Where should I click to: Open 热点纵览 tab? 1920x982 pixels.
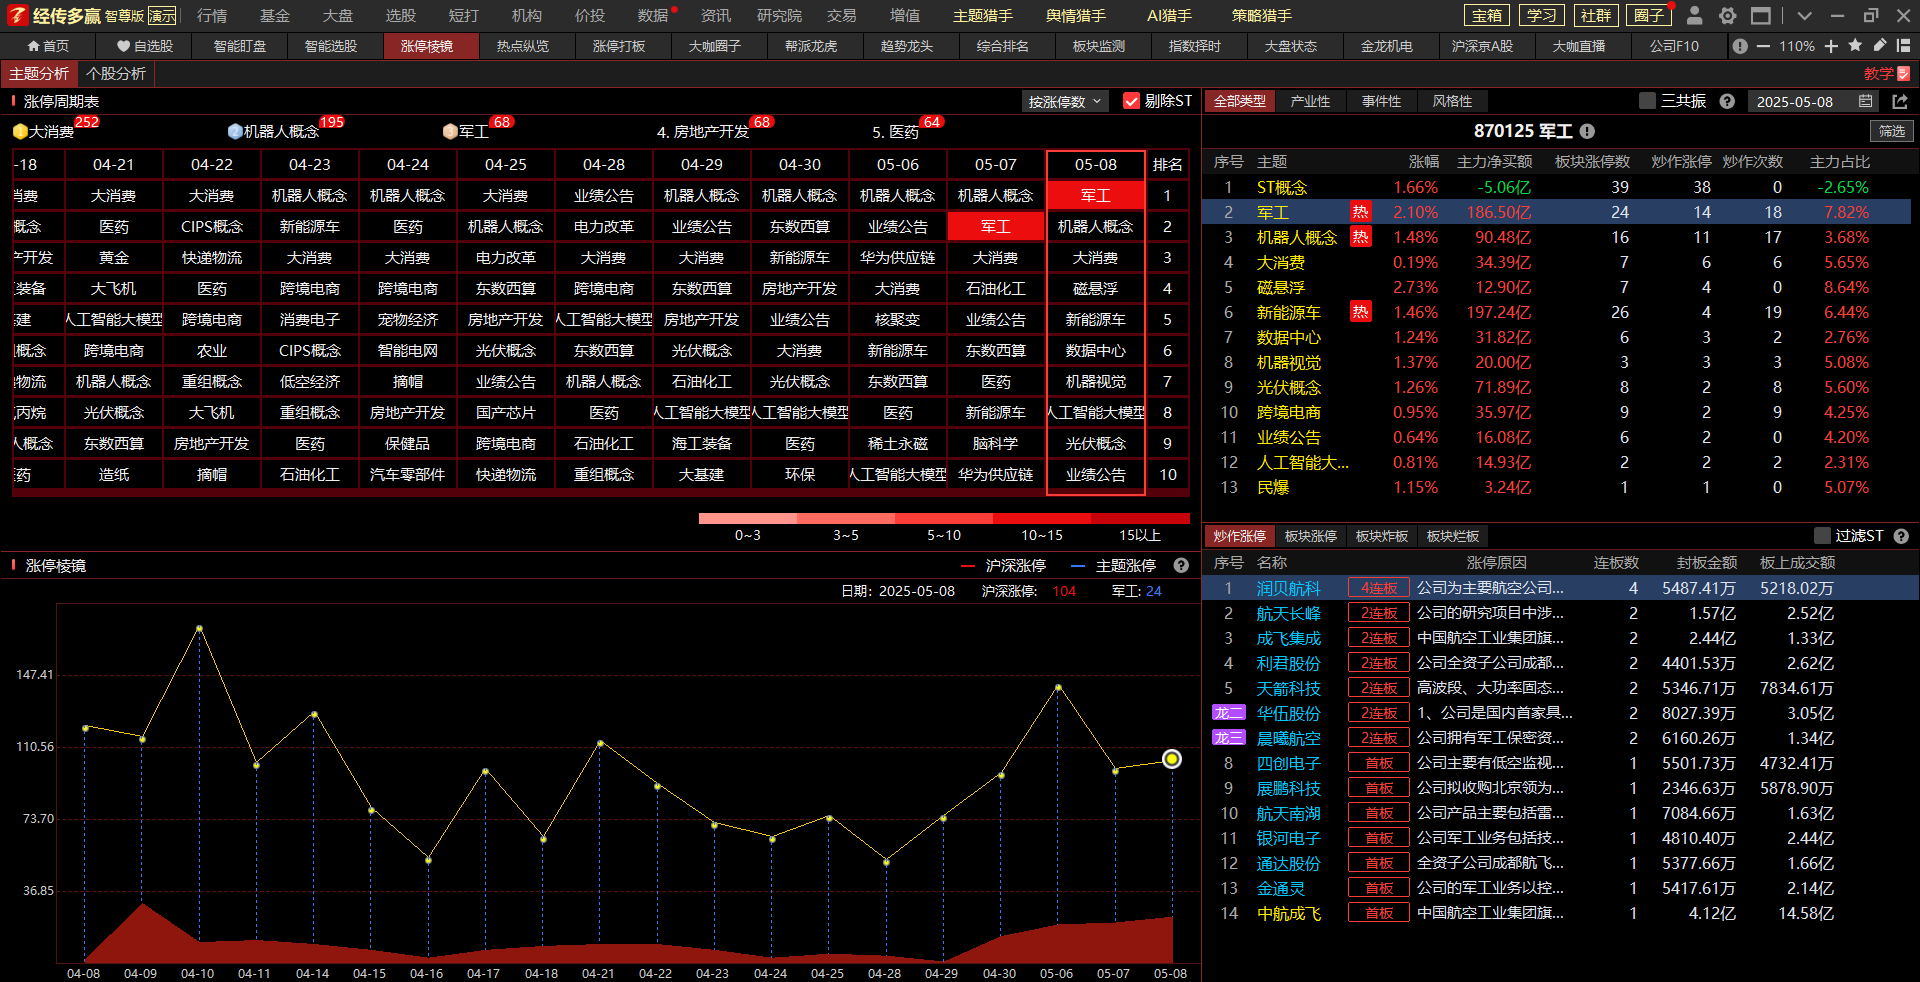click(x=523, y=46)
